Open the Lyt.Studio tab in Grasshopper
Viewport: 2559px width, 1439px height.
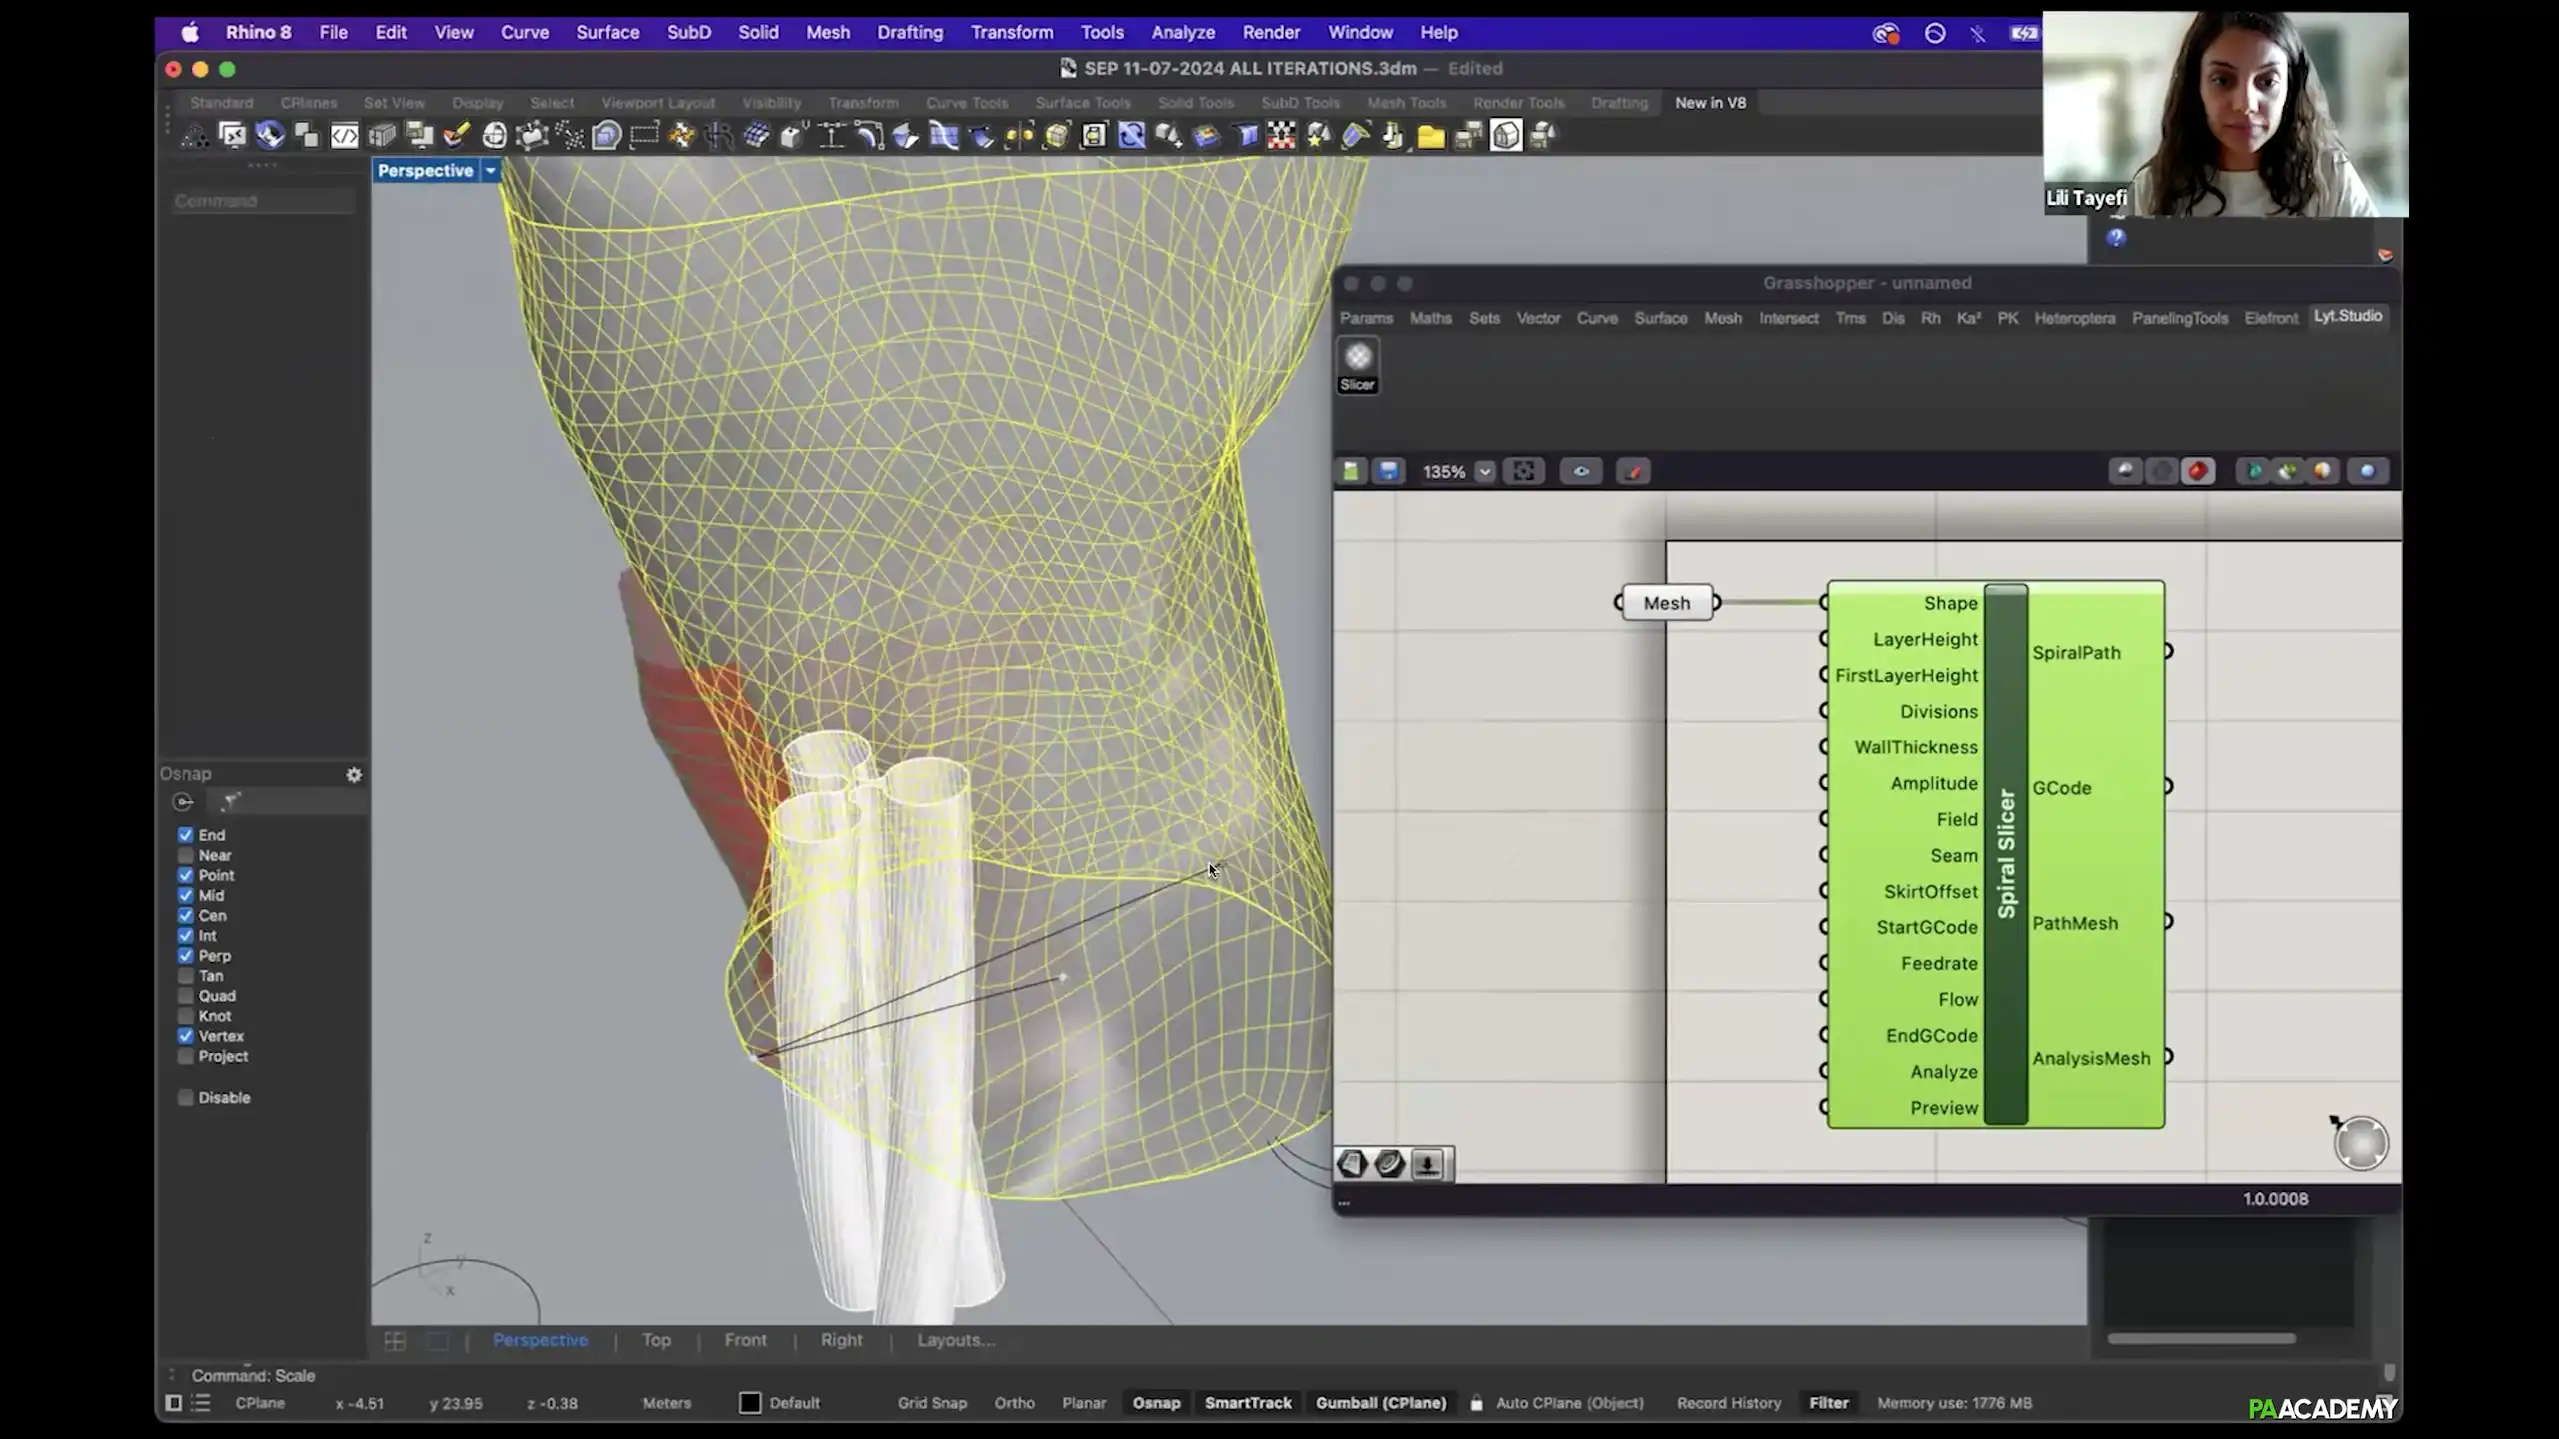point(2347,316)
